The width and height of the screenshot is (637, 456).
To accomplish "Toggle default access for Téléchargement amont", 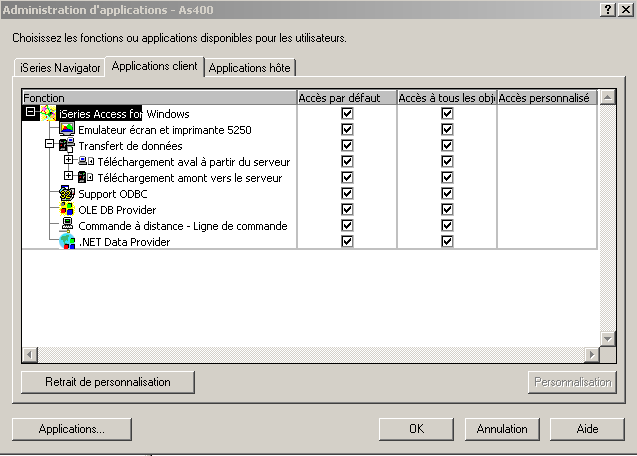I will coord(347,177).
